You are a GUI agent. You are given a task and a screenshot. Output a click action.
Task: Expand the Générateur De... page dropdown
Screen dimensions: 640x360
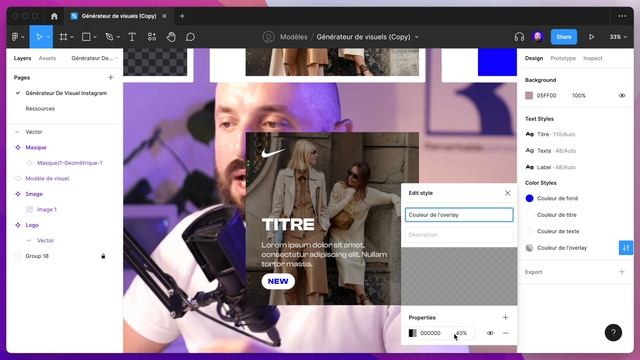pyautogui.click(x=94, y=58)
